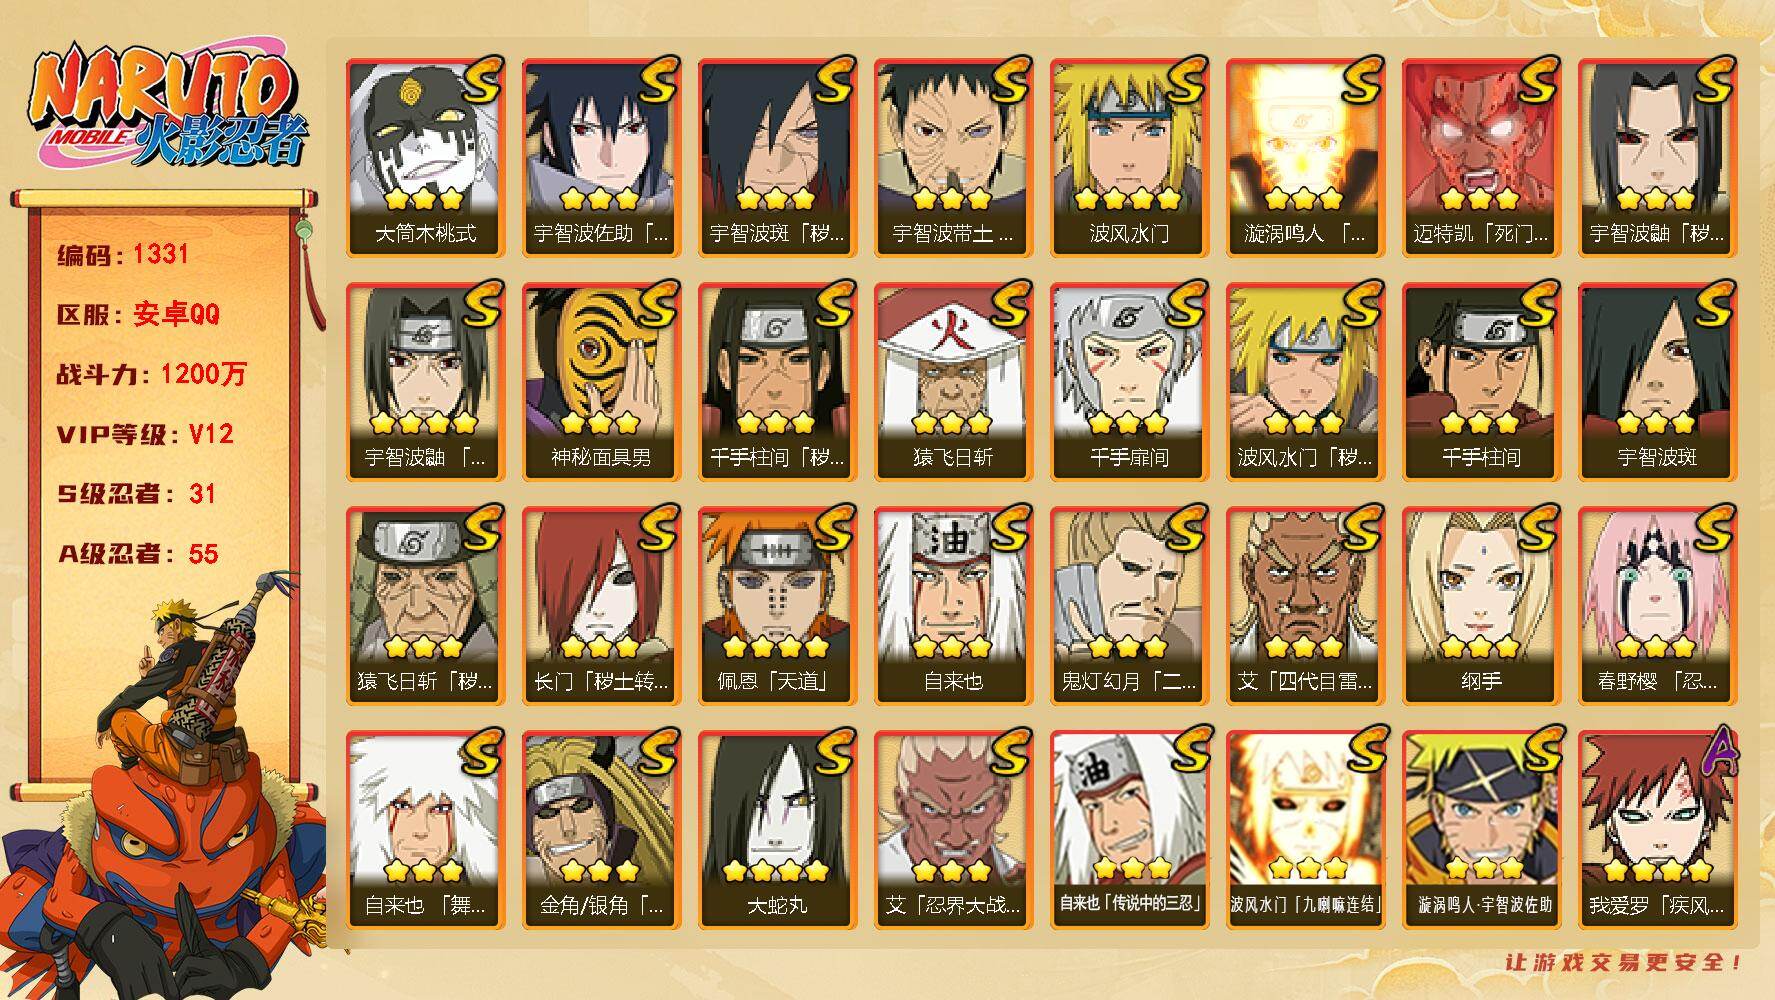Select the 漩涡鸣人·宇智波佐助 card
Image resolution: width=1775 pixels, height=1000 pixels.
coord(1481,830)
